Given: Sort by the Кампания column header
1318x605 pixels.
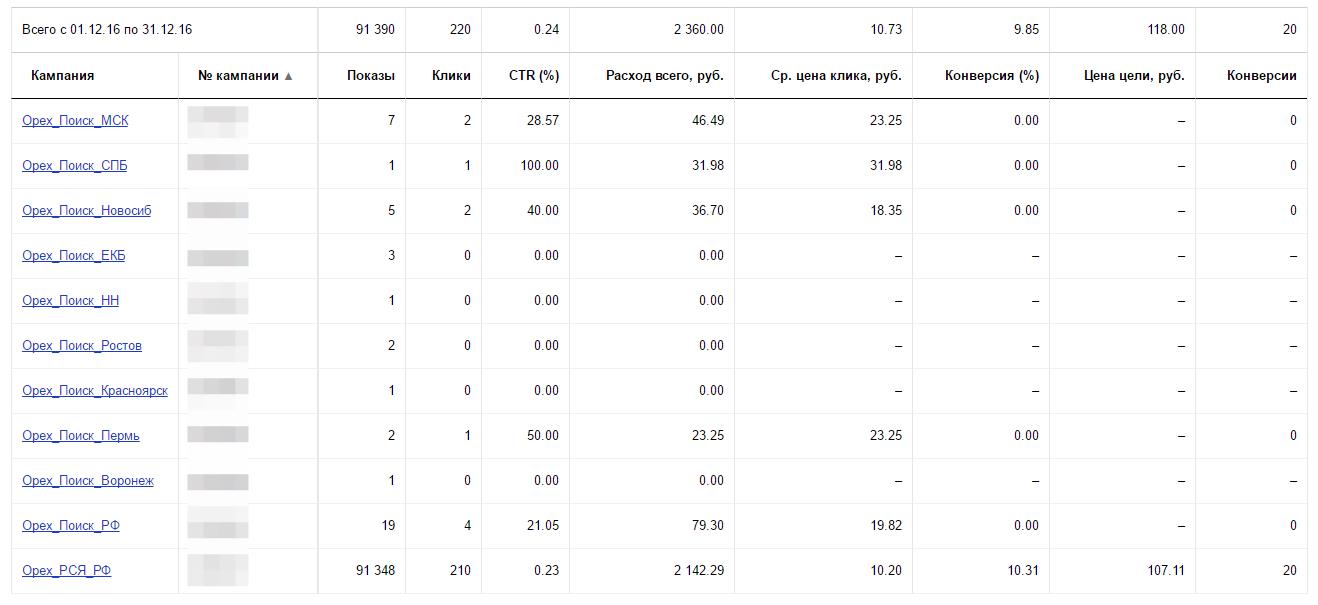Looking at the screenshot, I should click(63, 76).
